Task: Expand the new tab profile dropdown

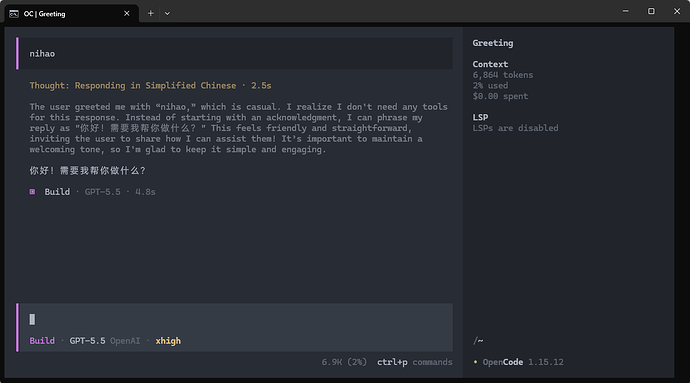Action: pos(167,14)
